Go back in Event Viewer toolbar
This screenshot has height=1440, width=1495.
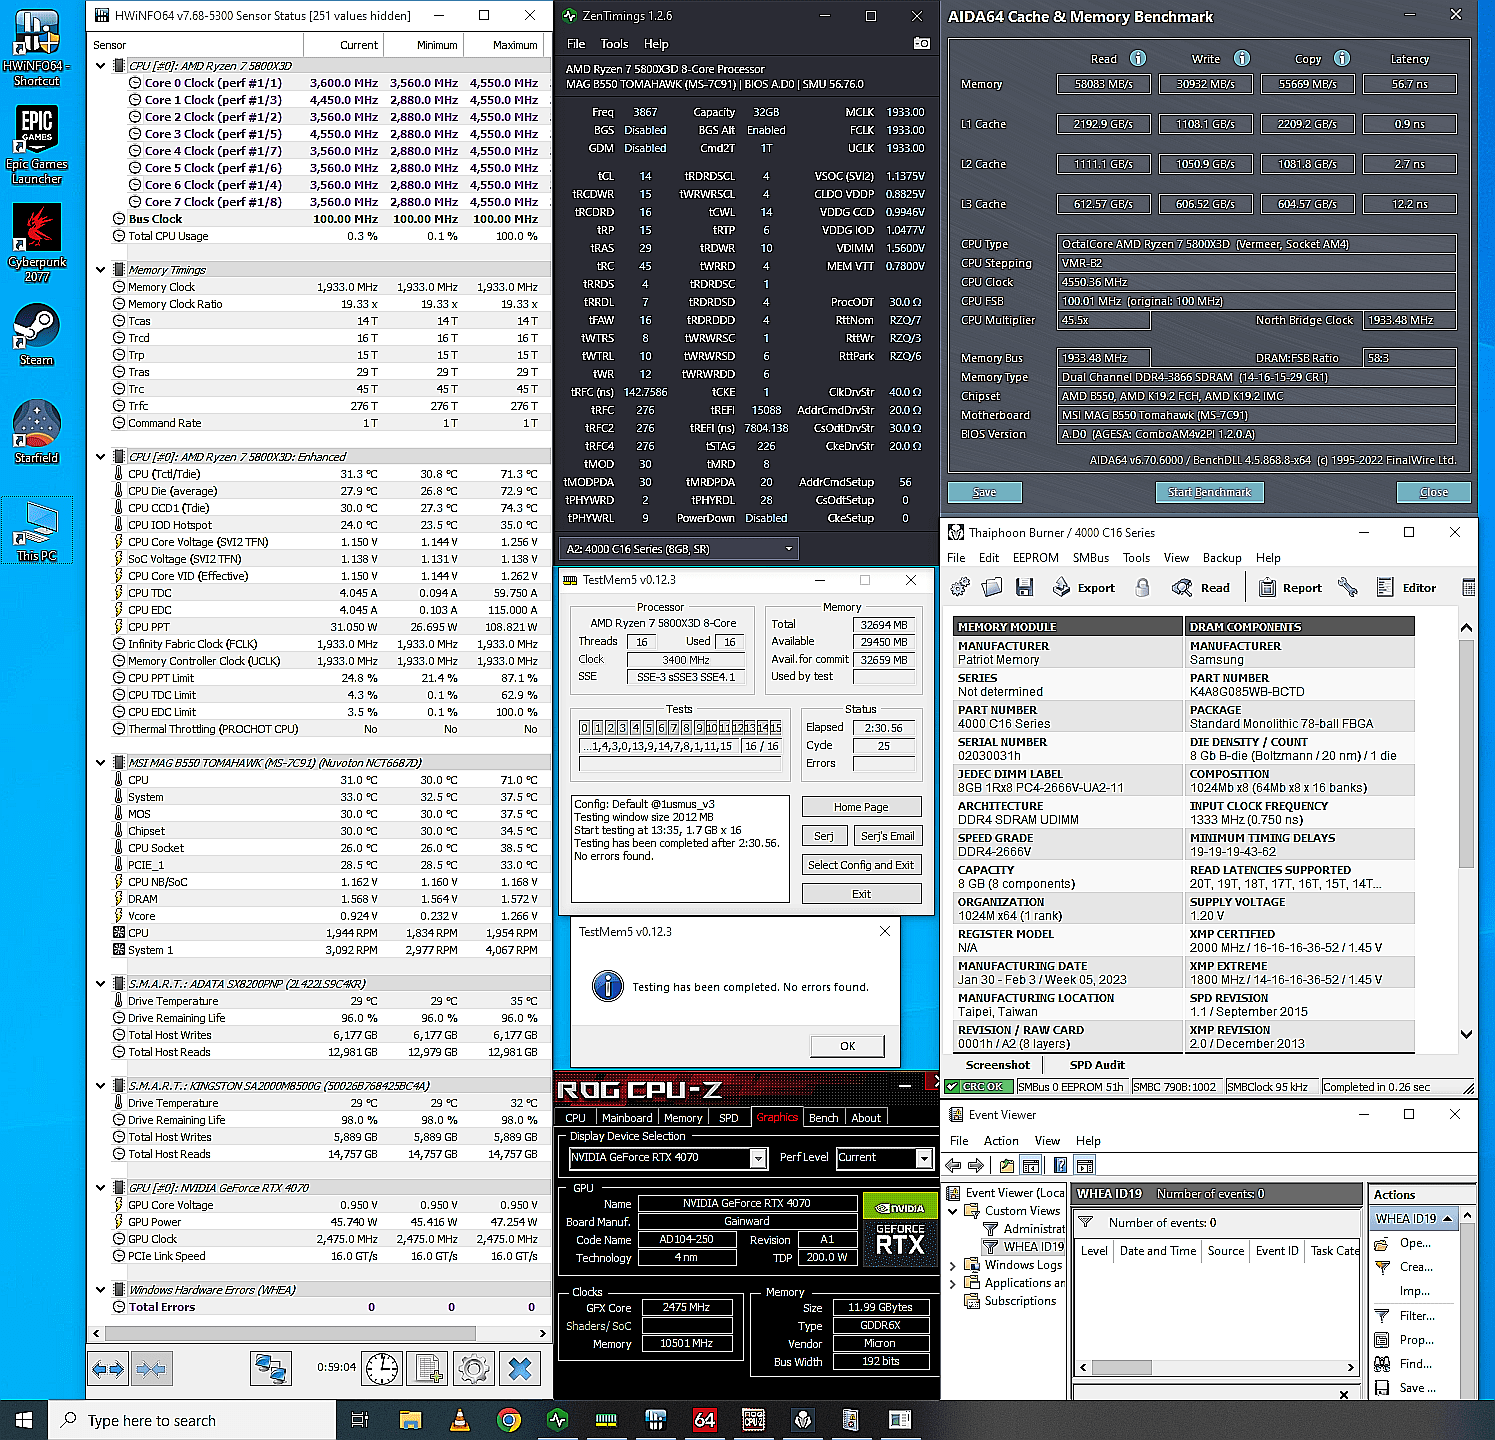tap(953, 1165)
